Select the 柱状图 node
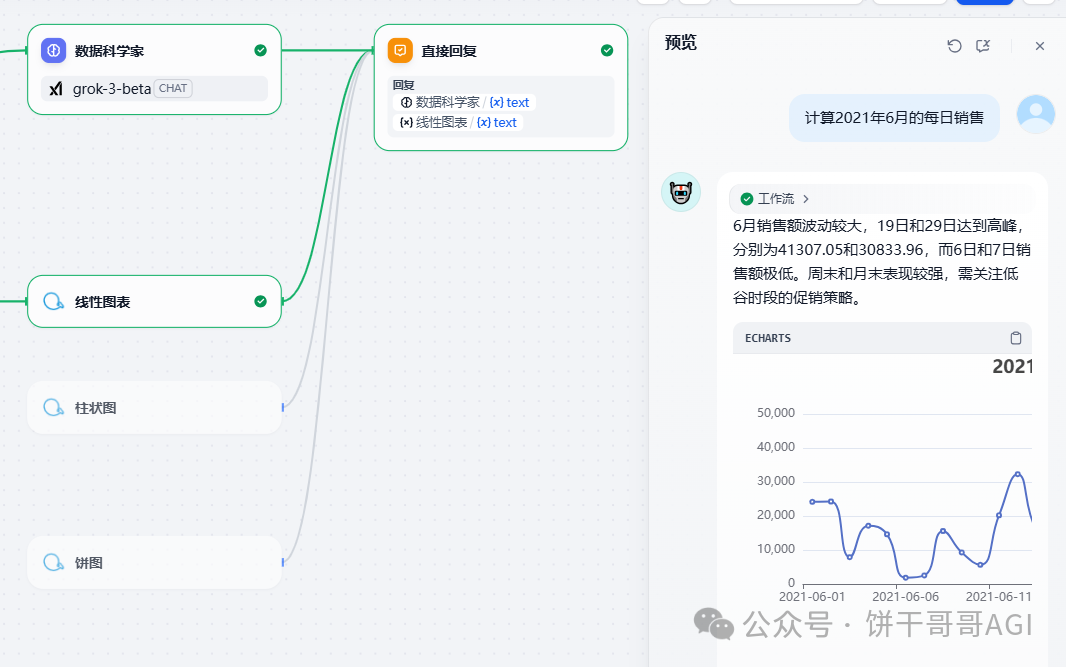Screen dimensions: 1066x667 pos(154,407)
